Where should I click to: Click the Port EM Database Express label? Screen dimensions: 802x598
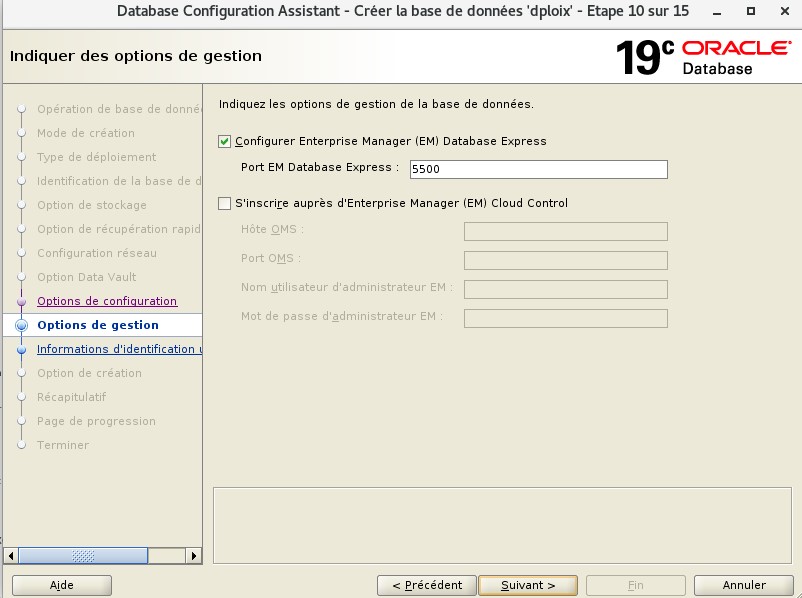pyautogui.click(x=320, y=167)
